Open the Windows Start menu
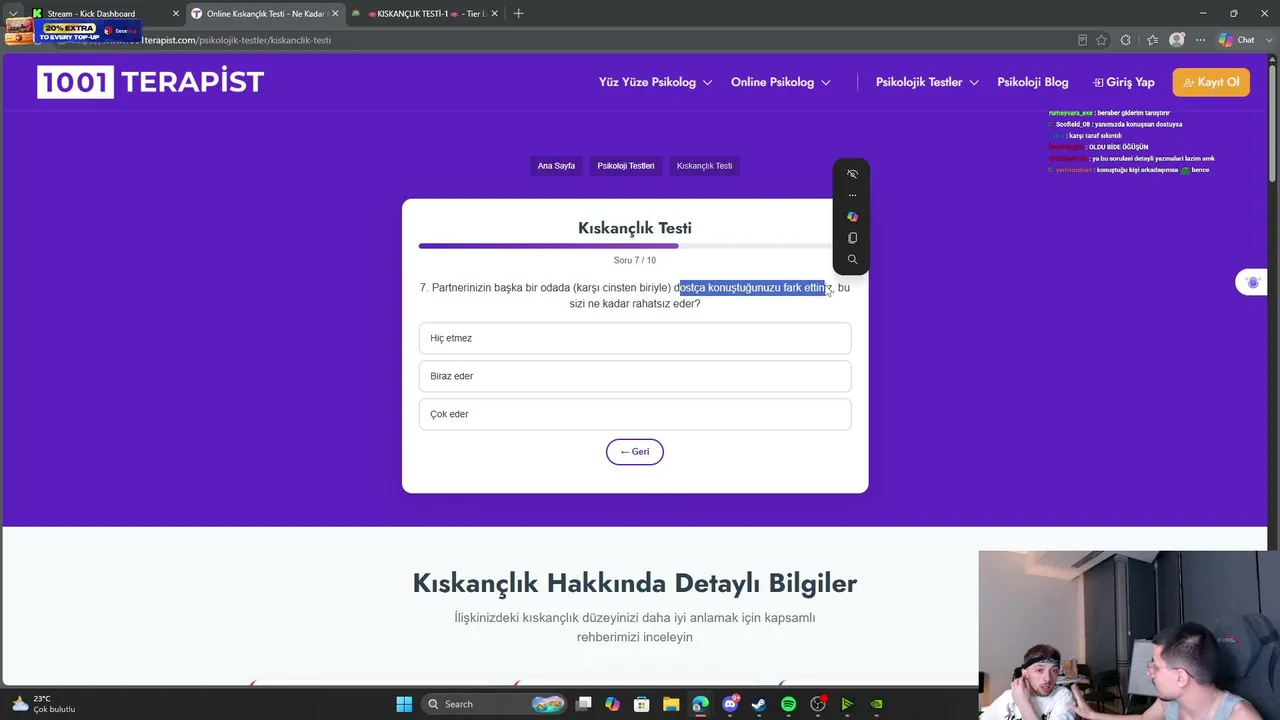The image size is (1280, 720). coord(404,704)
